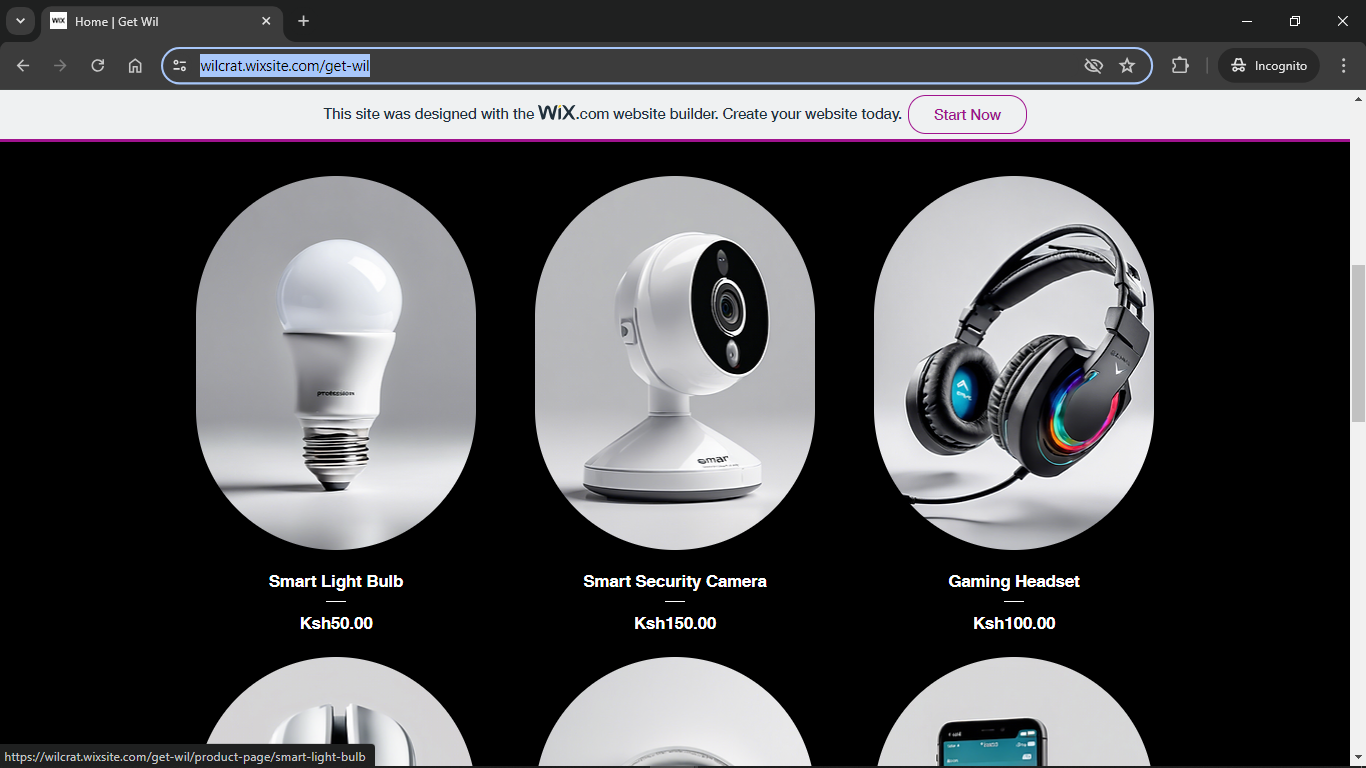
Task: Select the Home | Get Wil tab
Action: coord(162,21)
